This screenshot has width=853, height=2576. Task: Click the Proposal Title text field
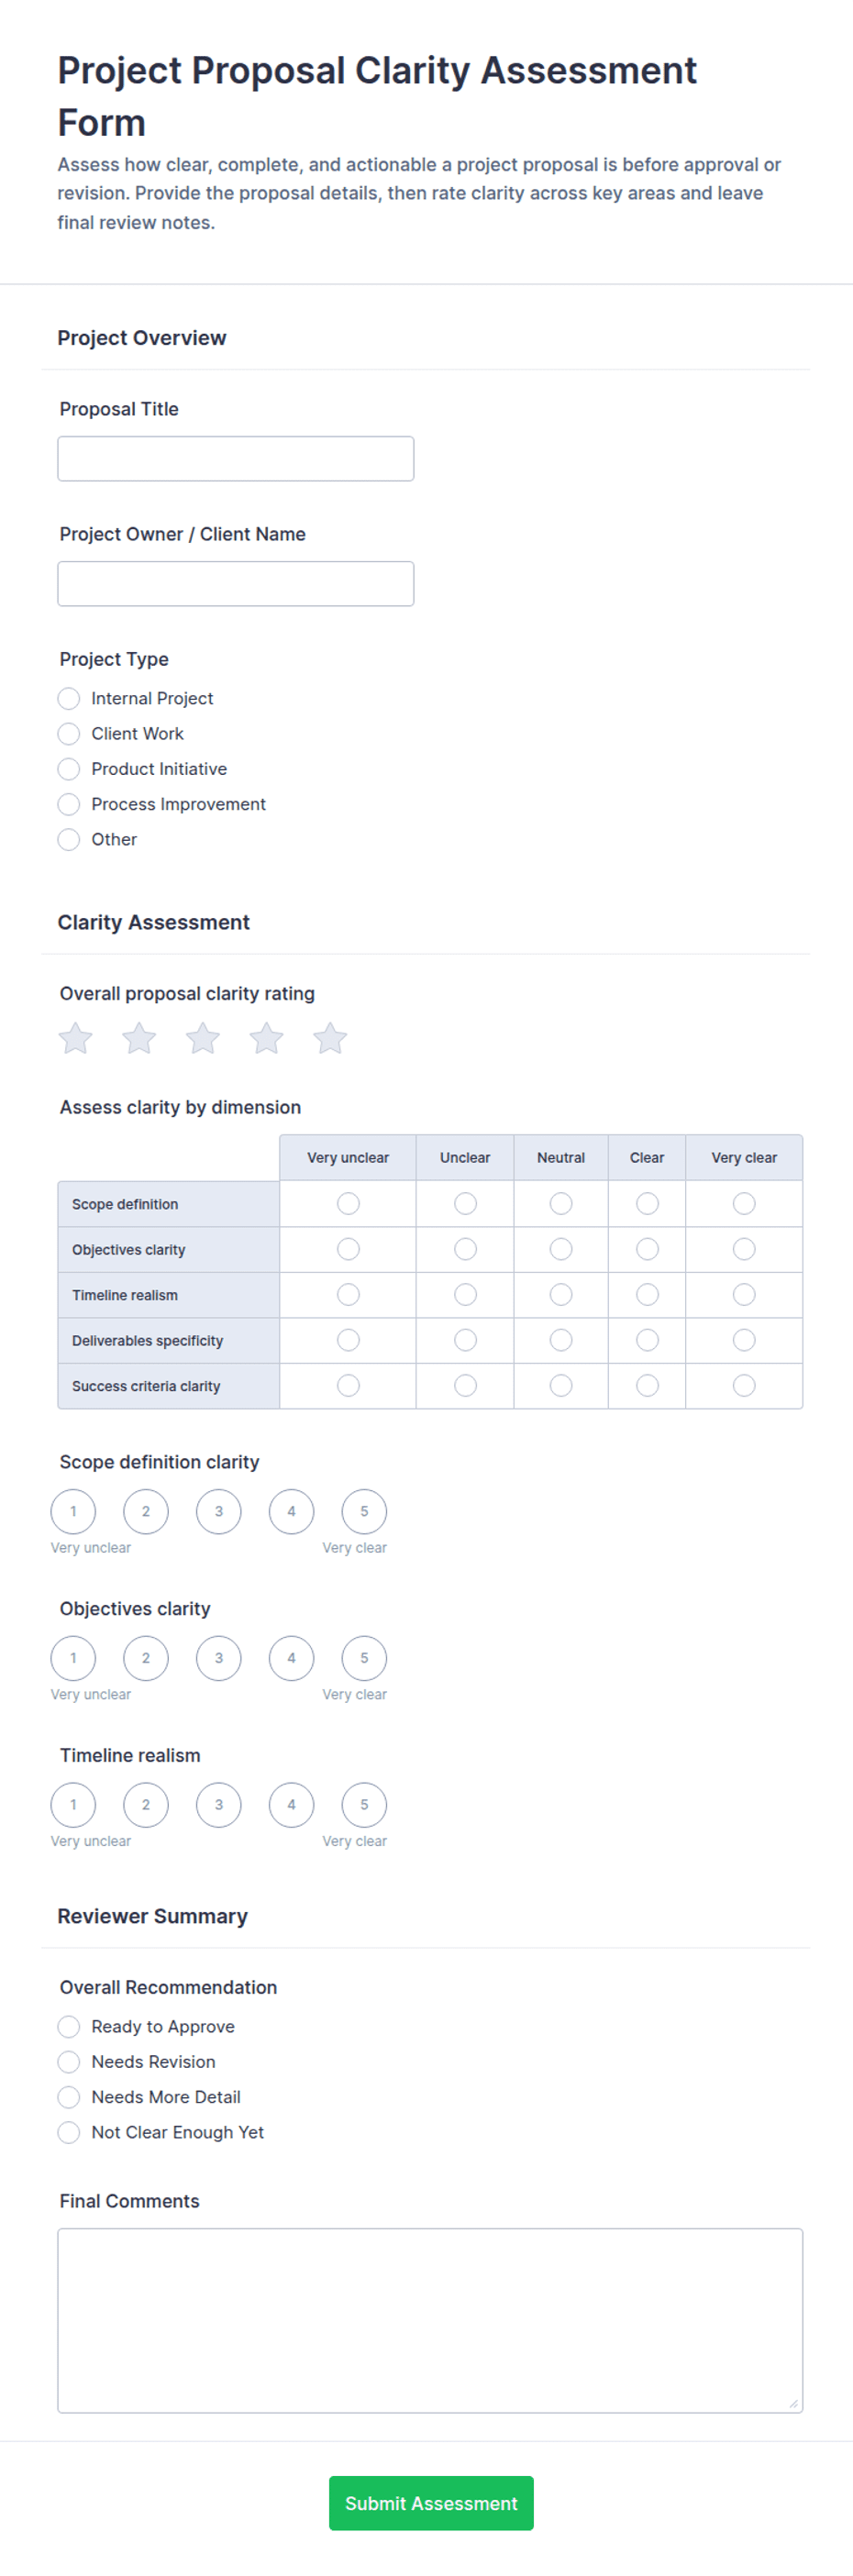(236, 459)
